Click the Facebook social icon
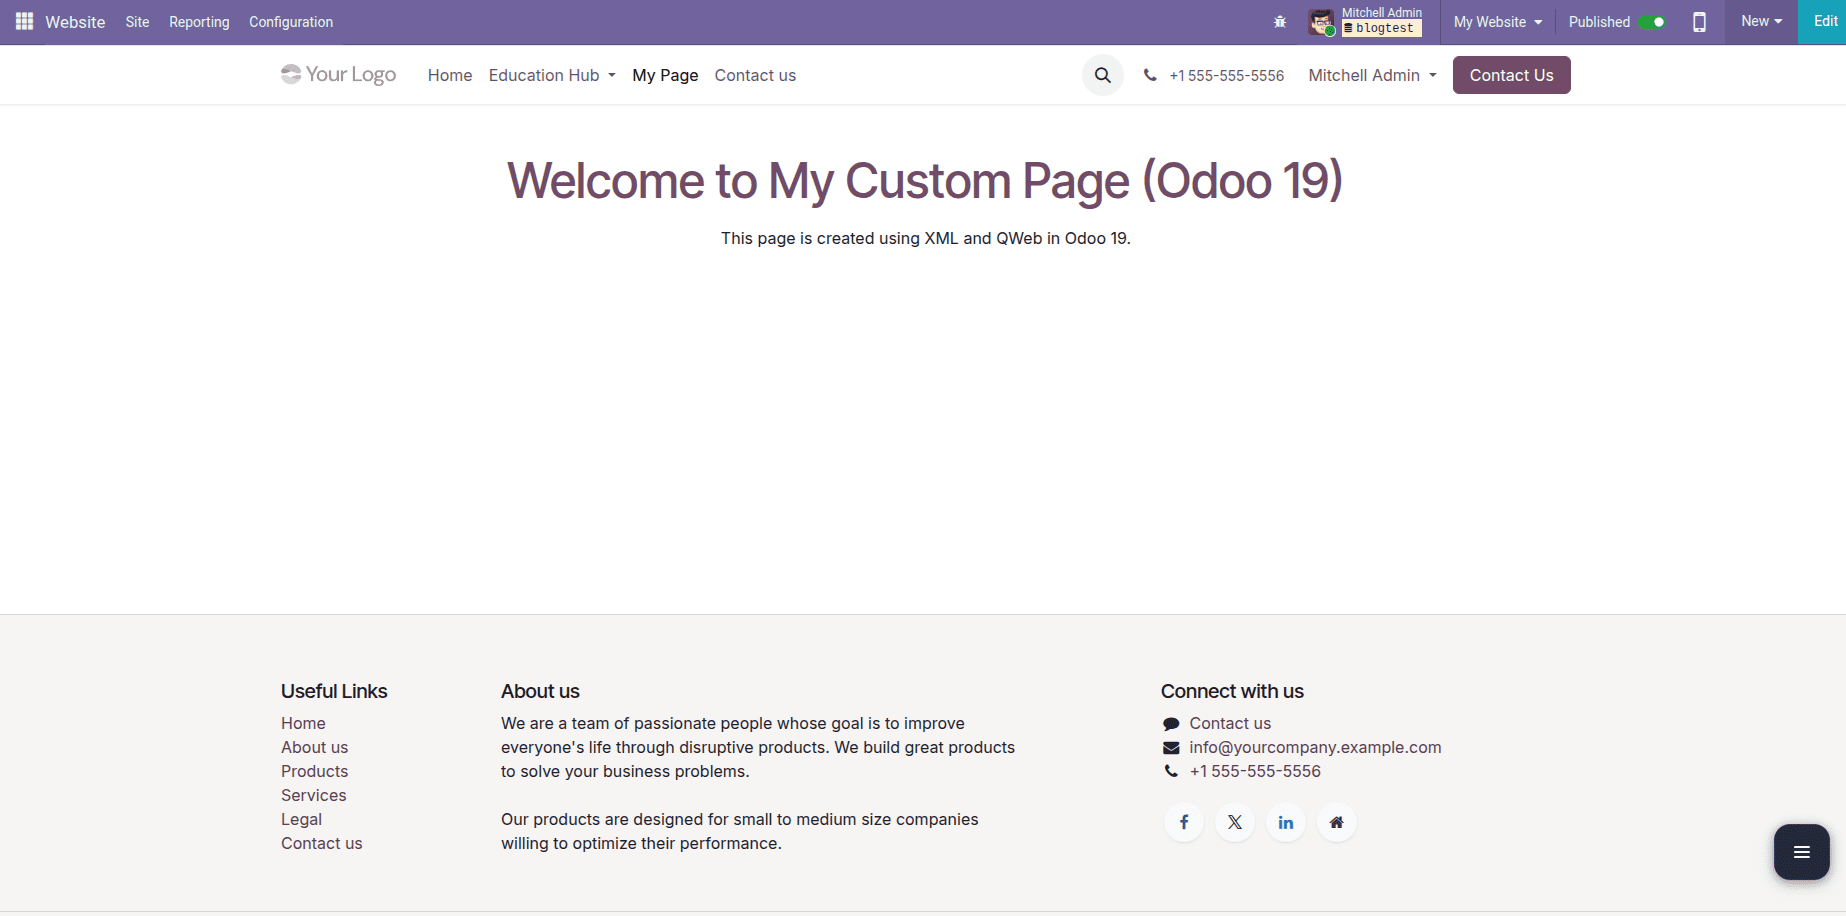Viewport: 1846px width, 916px height. click(x=1183, y=821)
